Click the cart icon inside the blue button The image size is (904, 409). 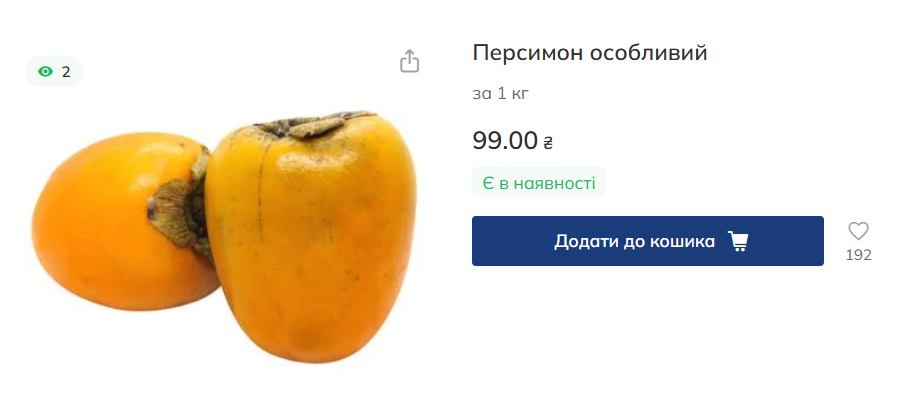pyautogui.click(x=737, y=241)
